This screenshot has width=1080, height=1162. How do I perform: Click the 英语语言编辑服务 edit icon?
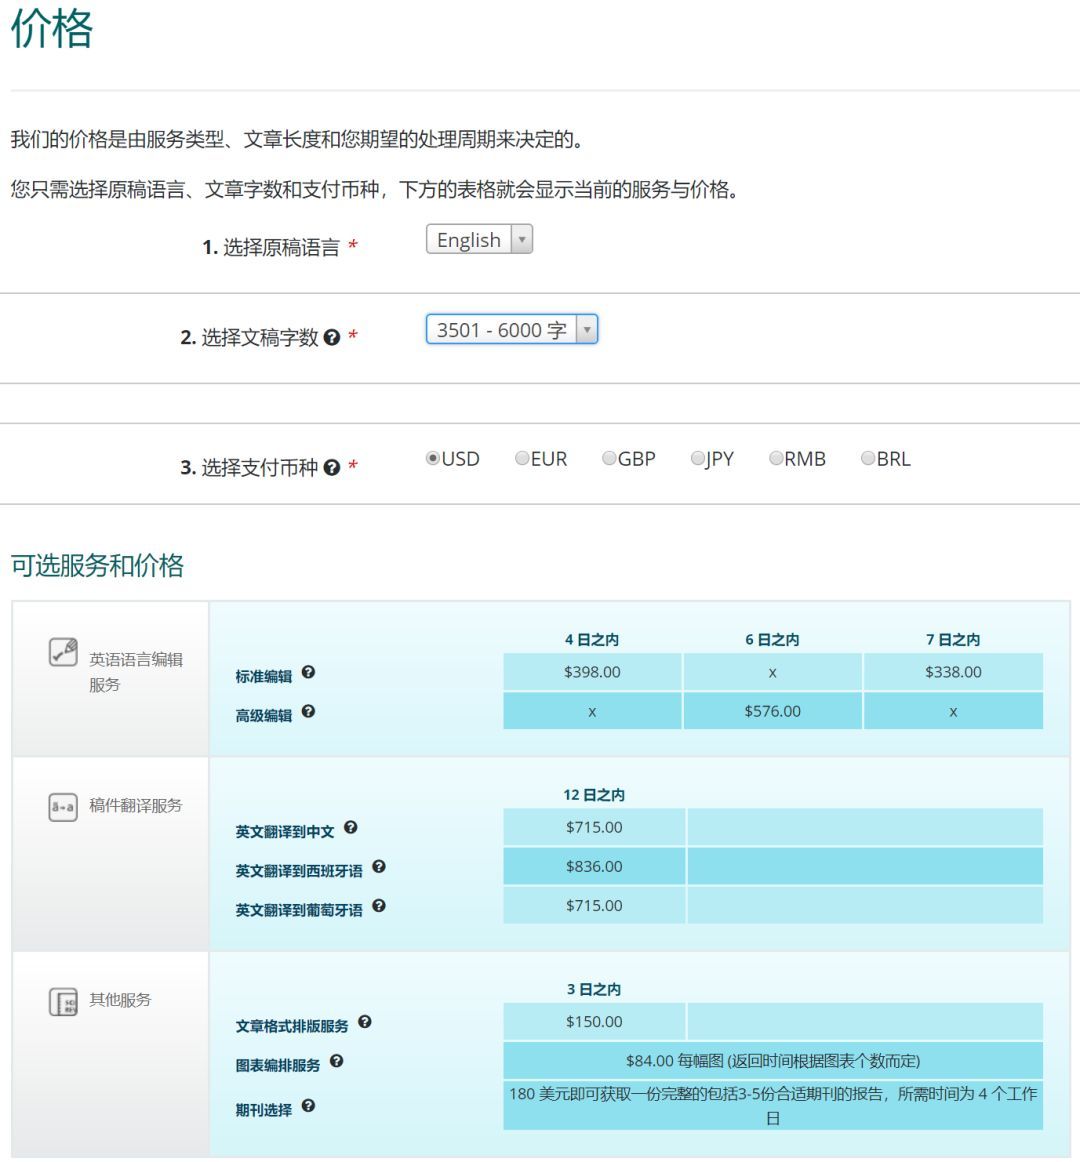click(x=63, y=652)
